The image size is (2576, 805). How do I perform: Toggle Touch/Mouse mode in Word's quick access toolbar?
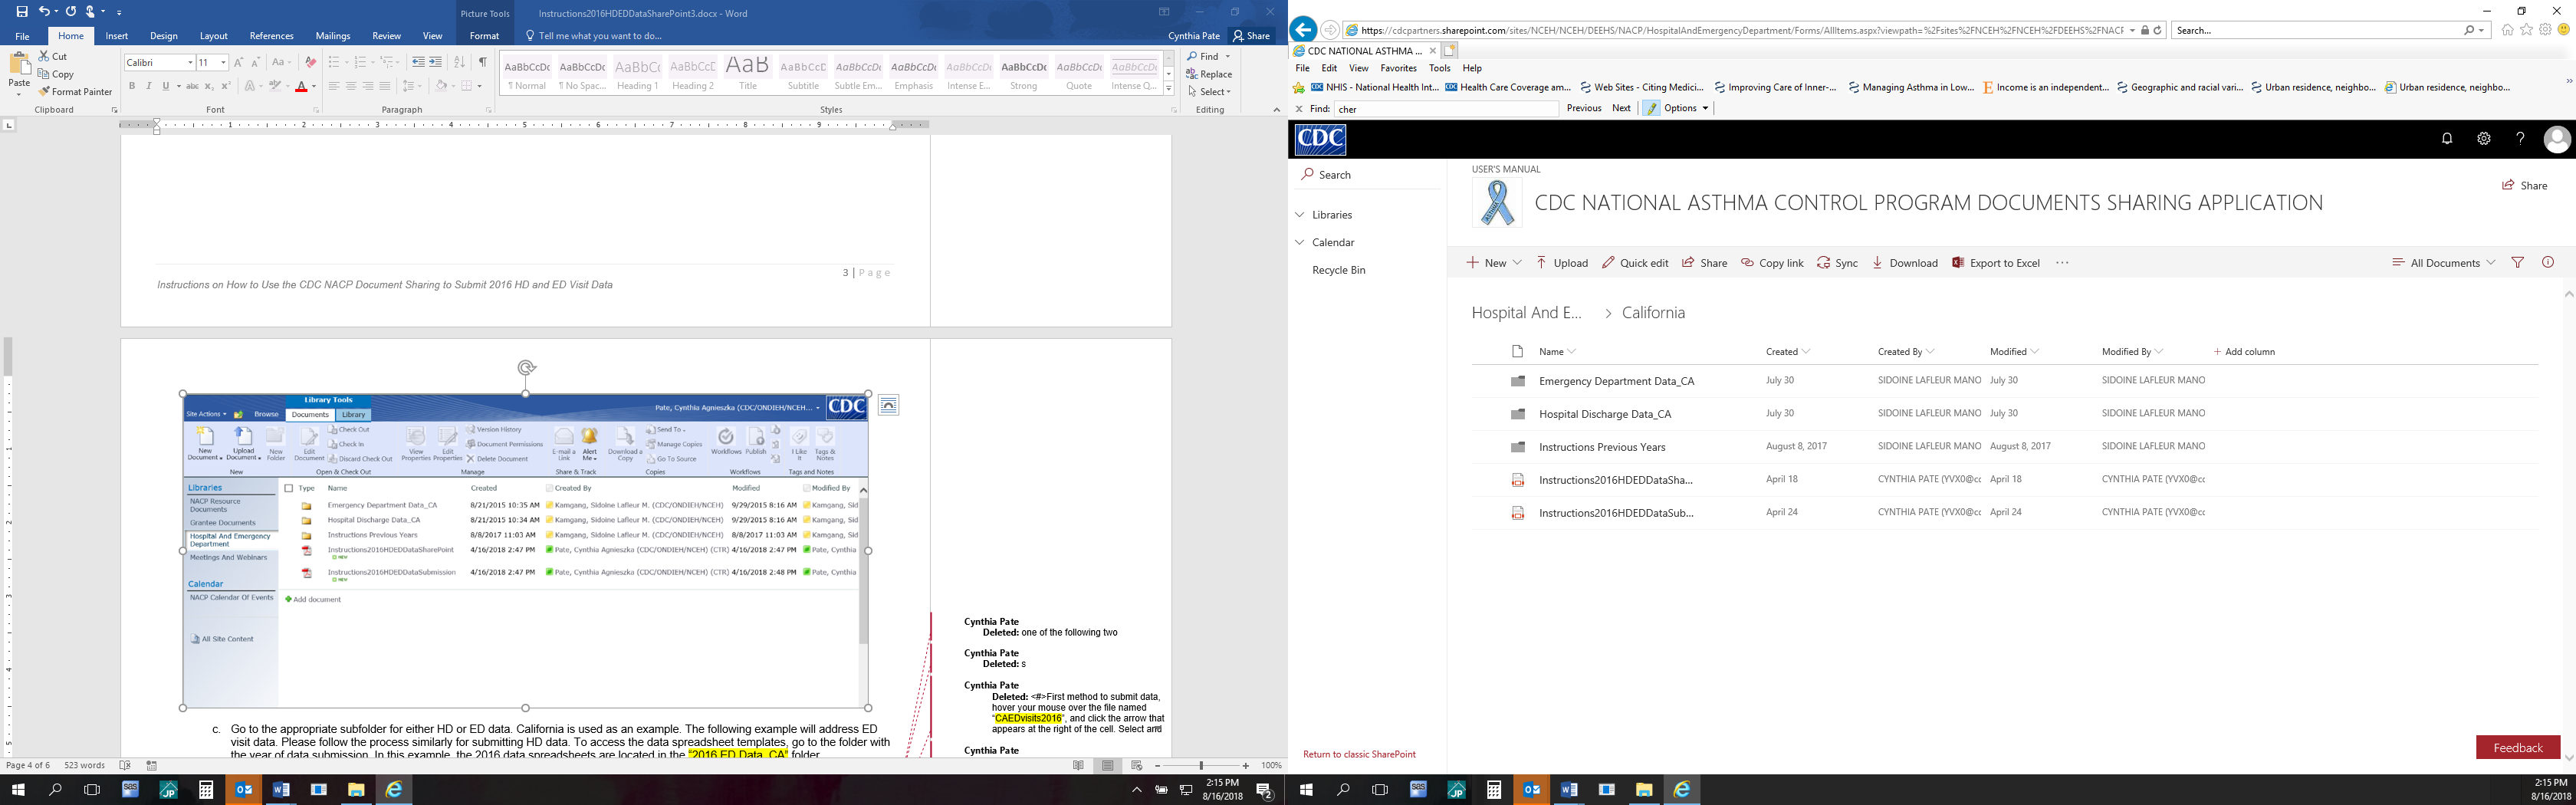point(91,12)
